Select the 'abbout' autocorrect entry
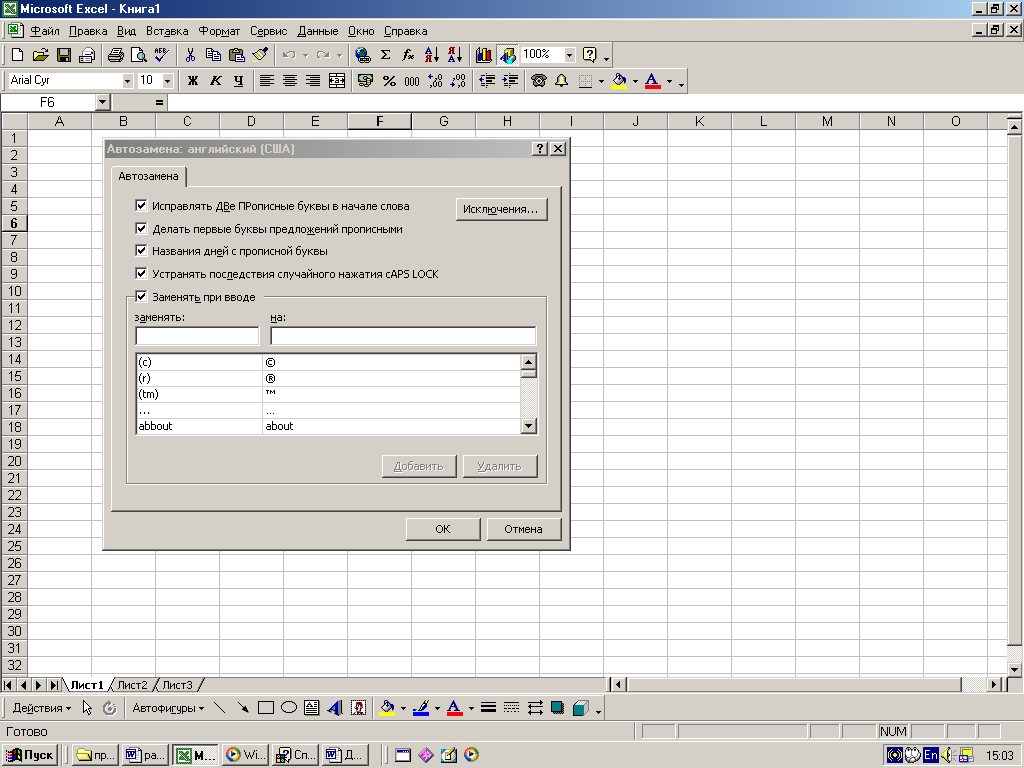The width and height of the screenshot is (1024, 768). 328,426
